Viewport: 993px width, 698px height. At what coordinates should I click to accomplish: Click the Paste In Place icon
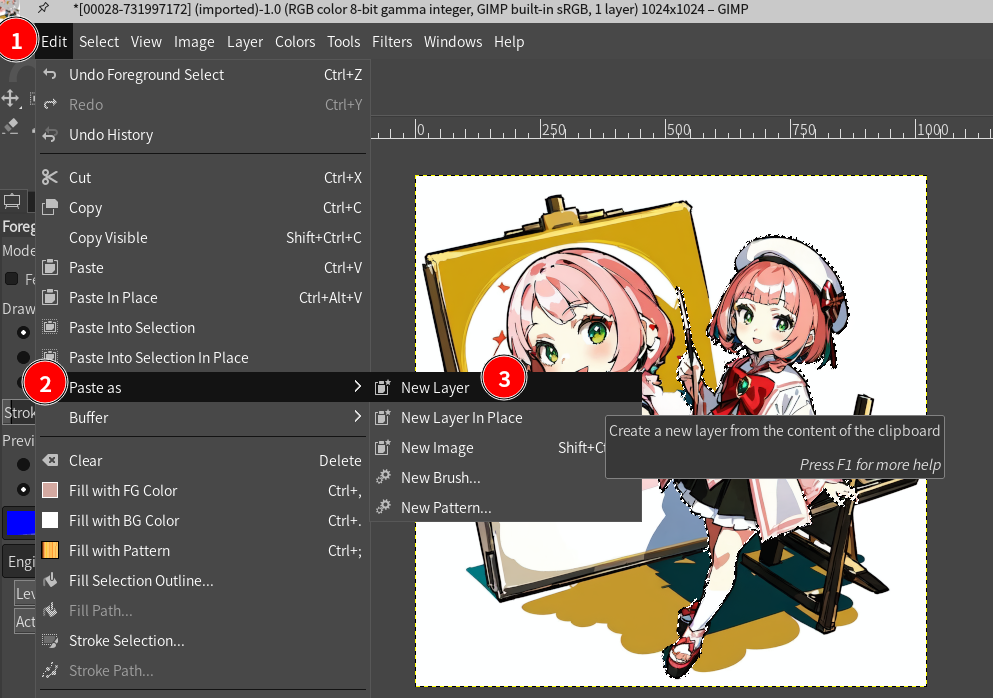pos(50,298)
